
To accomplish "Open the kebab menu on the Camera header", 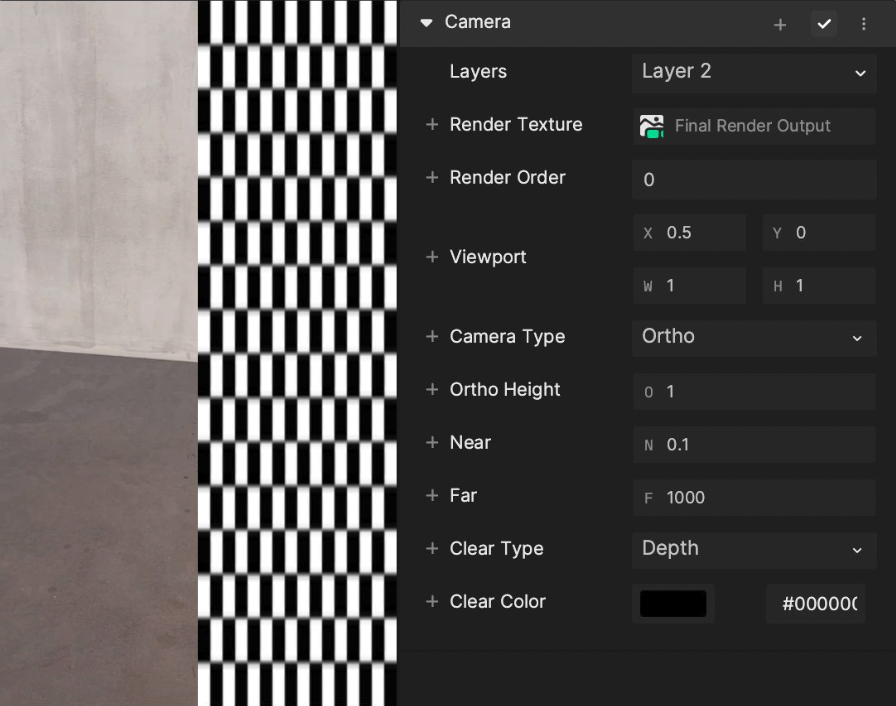I will [864, 23].
